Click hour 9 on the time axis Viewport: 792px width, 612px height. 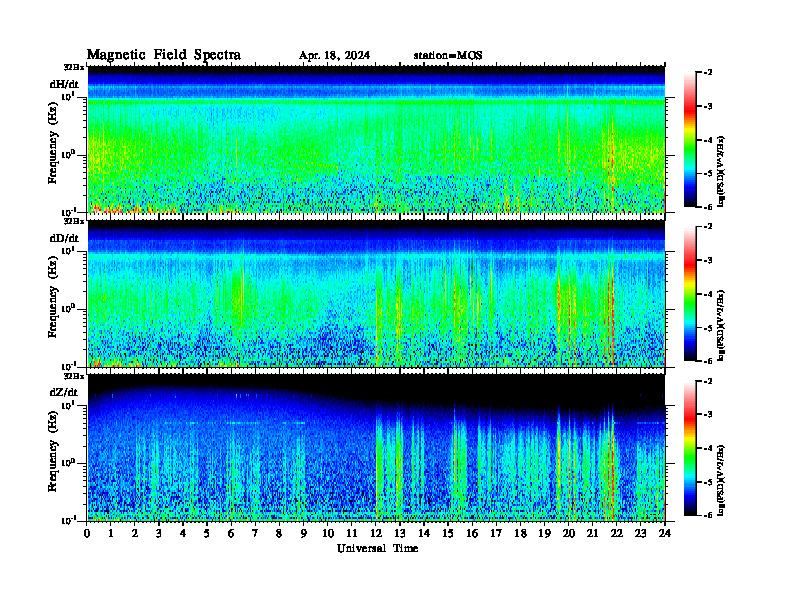[304, 533]
